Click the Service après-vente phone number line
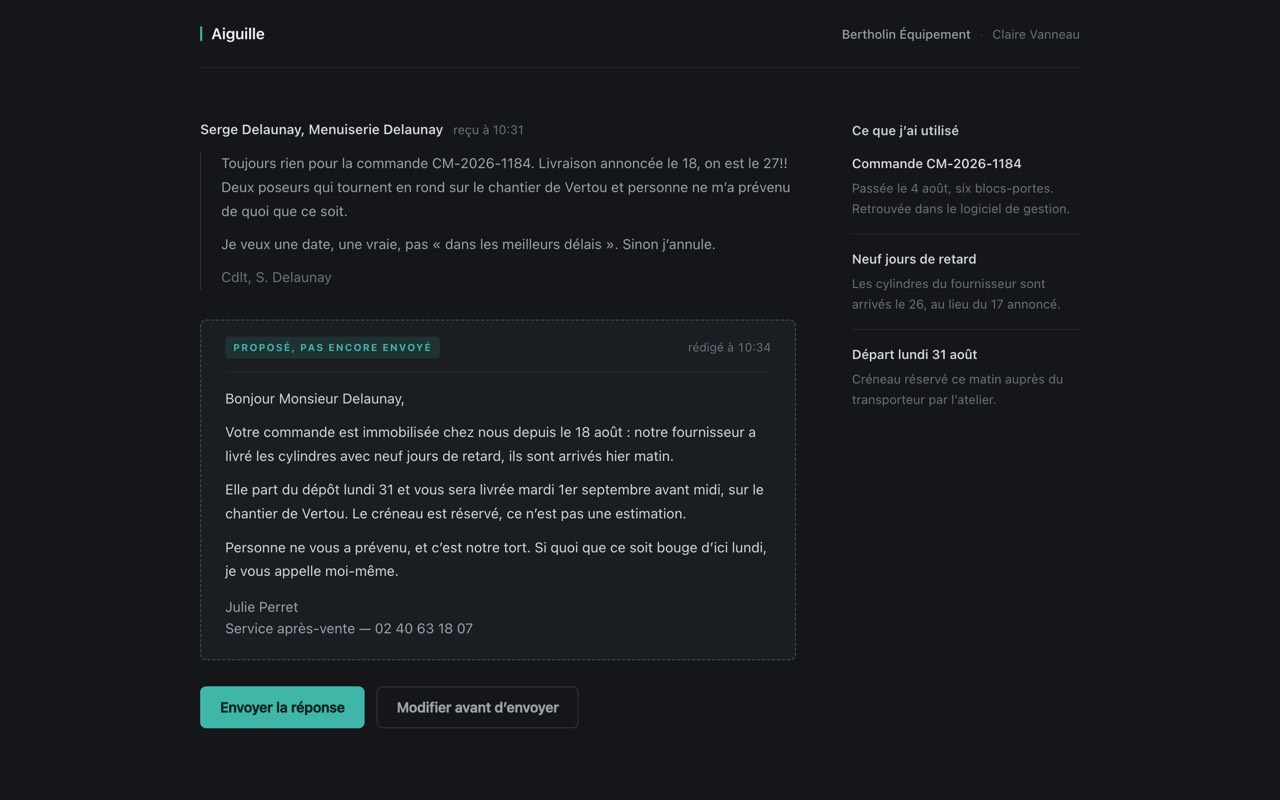The height and width of the screenshot is (800, 1280). click(349, 628)
